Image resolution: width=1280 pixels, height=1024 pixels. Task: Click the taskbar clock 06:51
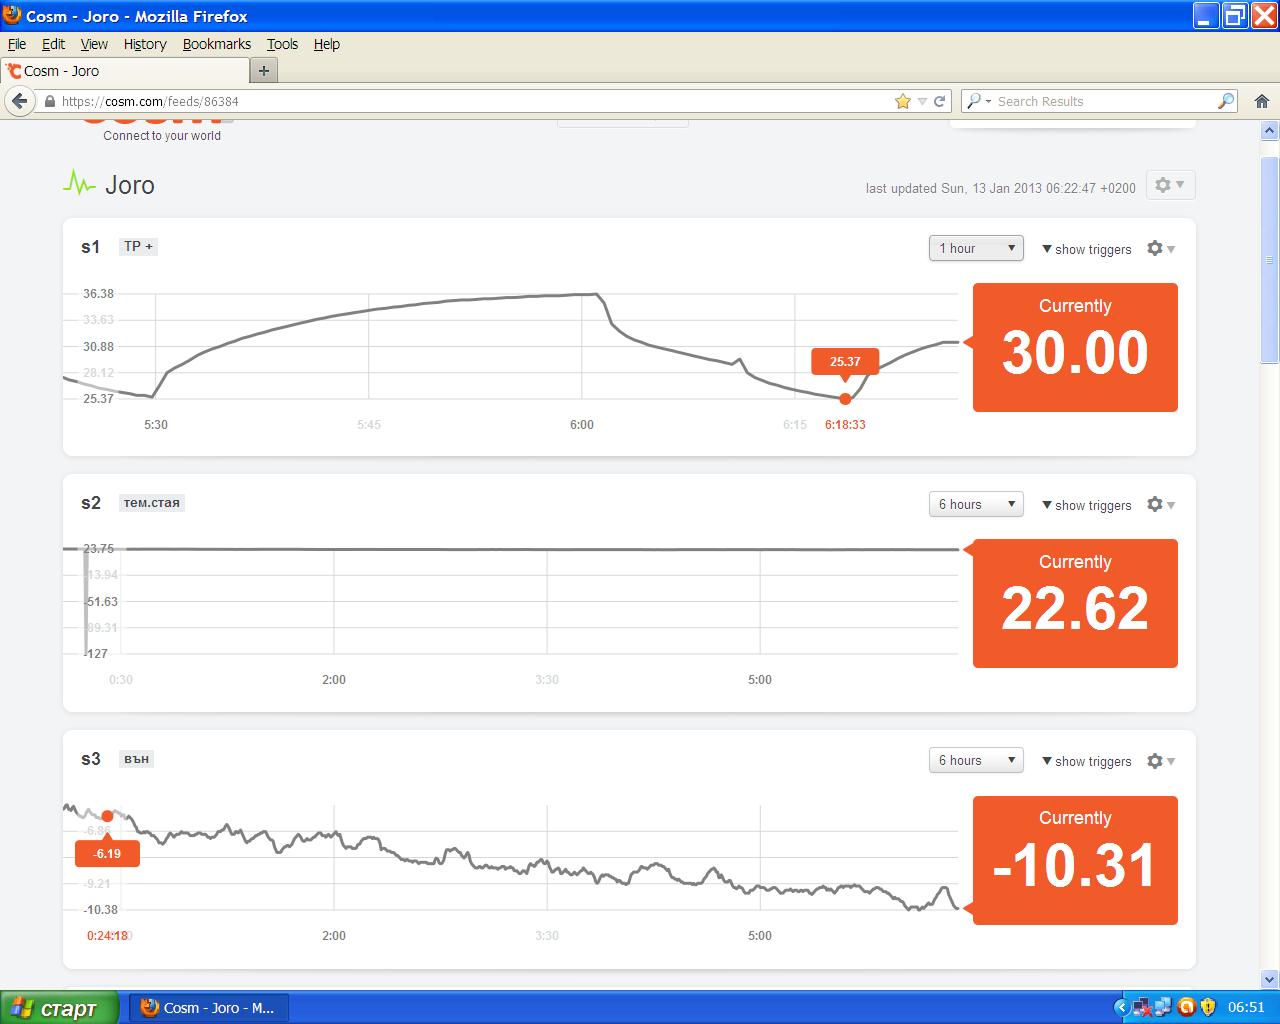click(x=1246, y=1008)
